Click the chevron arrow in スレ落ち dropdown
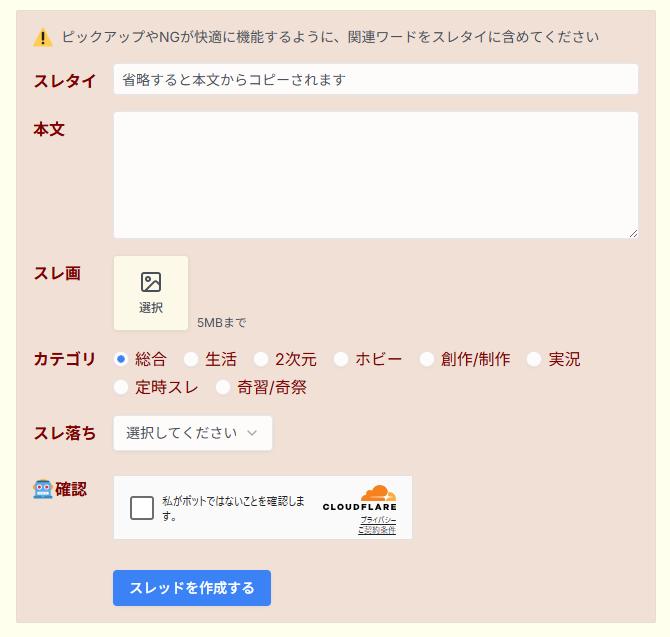Viewport: 670px width, 637px height. pos(252,433)
